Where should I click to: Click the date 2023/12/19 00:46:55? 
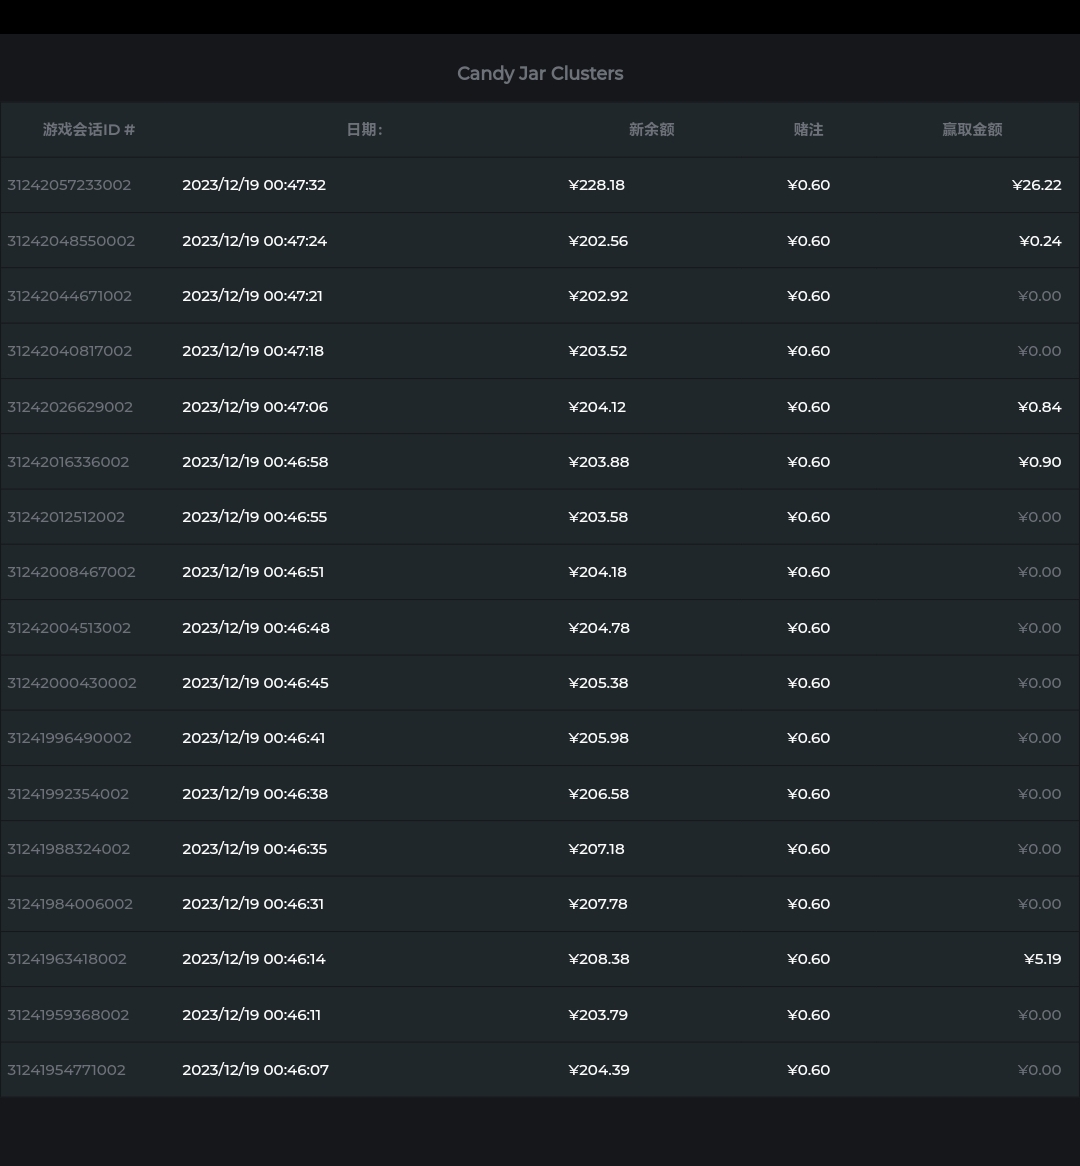point(254,517)
